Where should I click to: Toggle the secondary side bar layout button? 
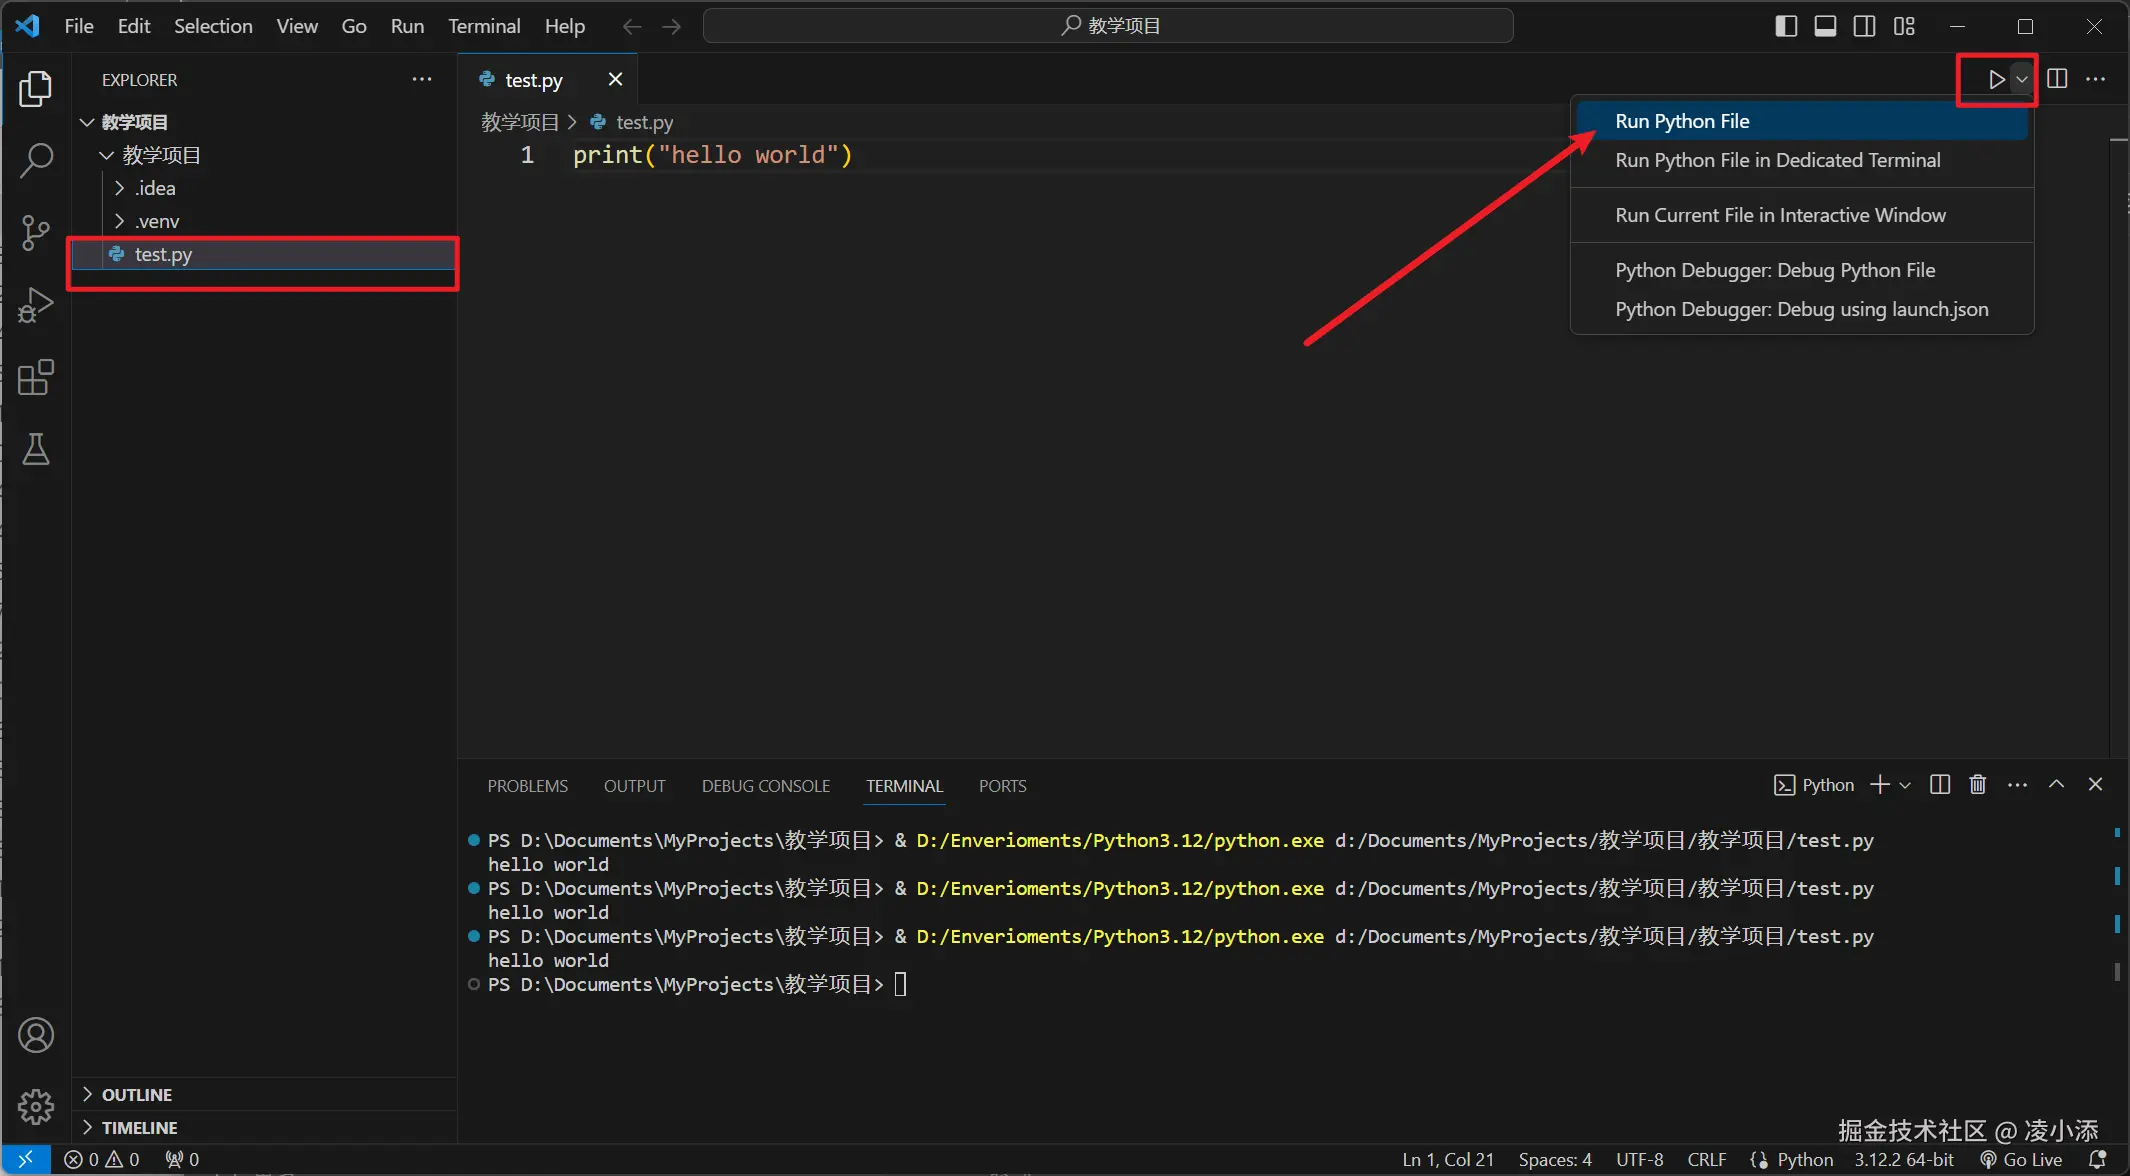(x=1864, y=26)
